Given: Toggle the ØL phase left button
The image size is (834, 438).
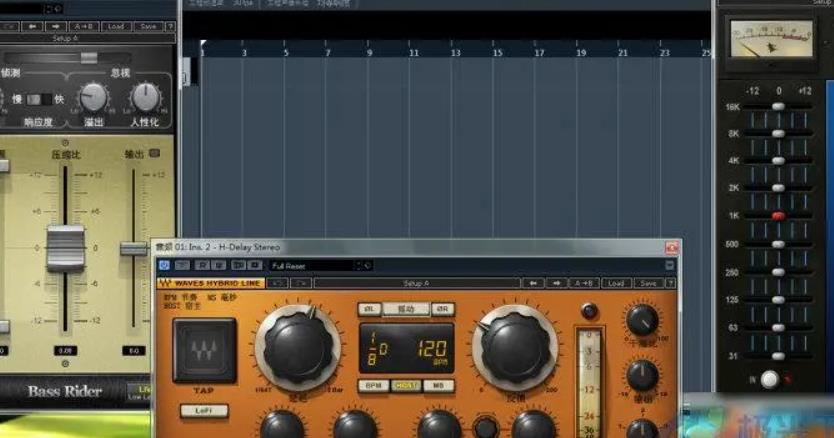Looking at the screenshot, I should [x=370, y=309].
